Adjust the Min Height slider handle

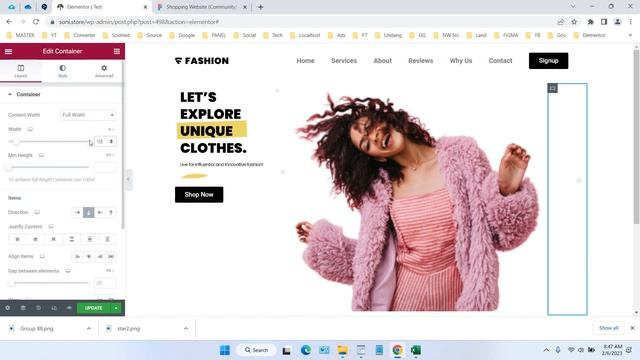[x=9, y=167]
